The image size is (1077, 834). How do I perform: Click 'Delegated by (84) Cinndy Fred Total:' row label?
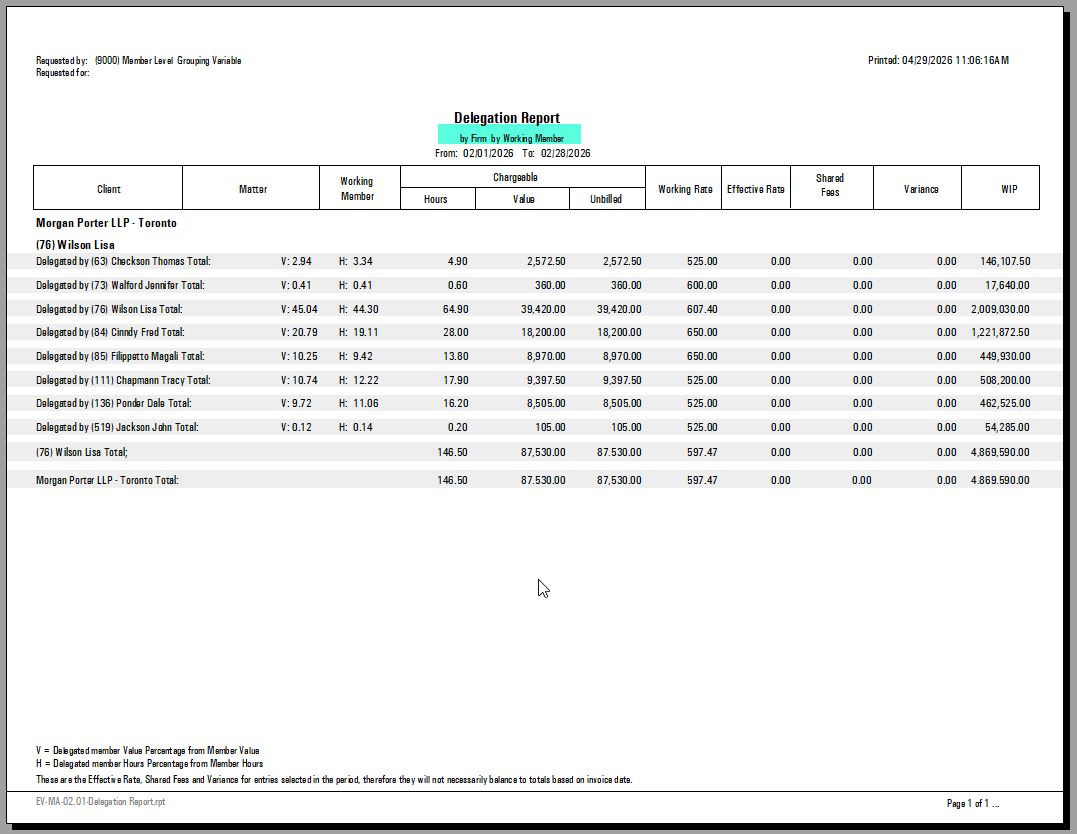pos(110,333)
